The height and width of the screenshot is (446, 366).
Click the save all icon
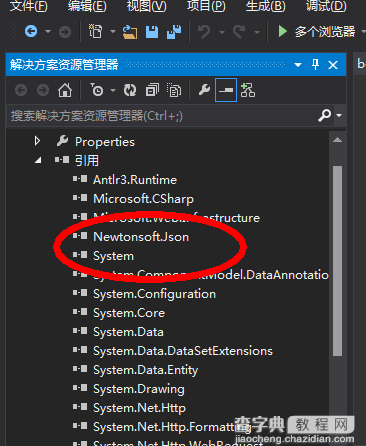click(174, 32)
